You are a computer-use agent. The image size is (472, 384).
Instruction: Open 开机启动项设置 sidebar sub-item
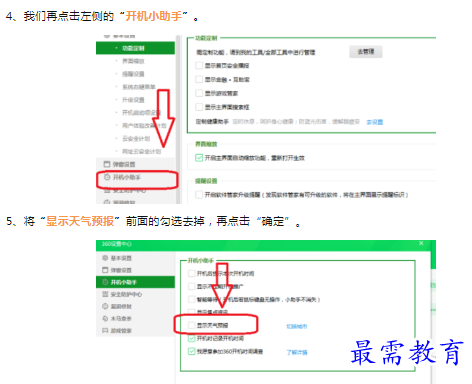[x=141, y=113]
